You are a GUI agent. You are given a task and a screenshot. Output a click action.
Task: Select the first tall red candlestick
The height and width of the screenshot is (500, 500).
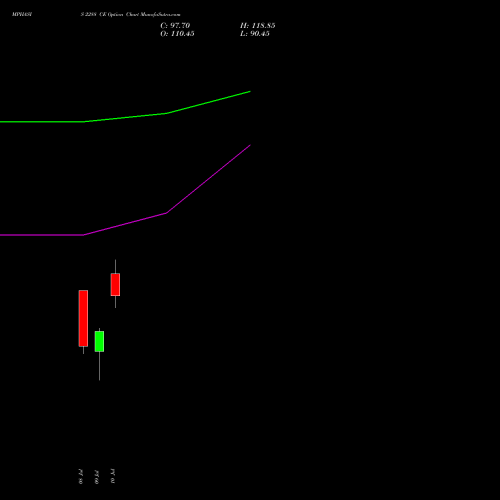[83, 318]
